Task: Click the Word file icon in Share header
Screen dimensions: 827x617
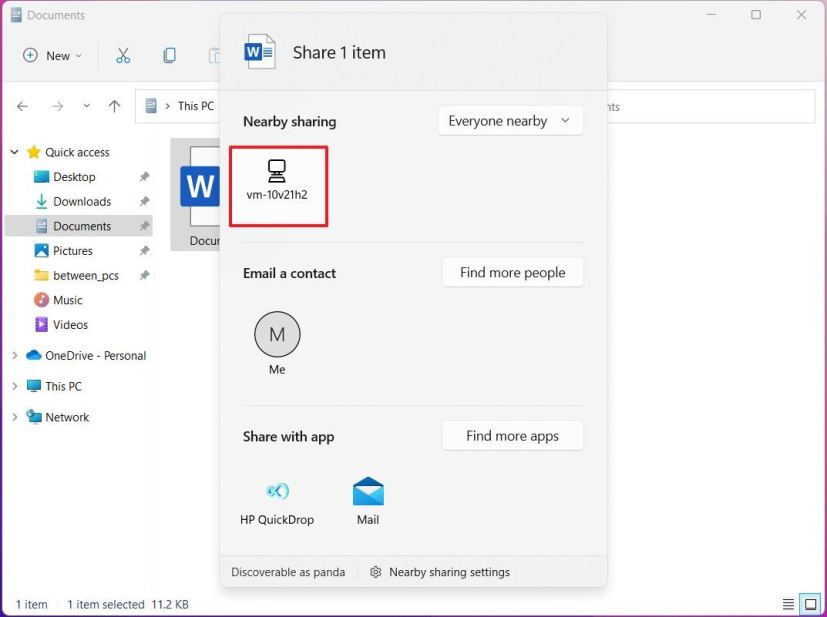Action: click(259, 52)
